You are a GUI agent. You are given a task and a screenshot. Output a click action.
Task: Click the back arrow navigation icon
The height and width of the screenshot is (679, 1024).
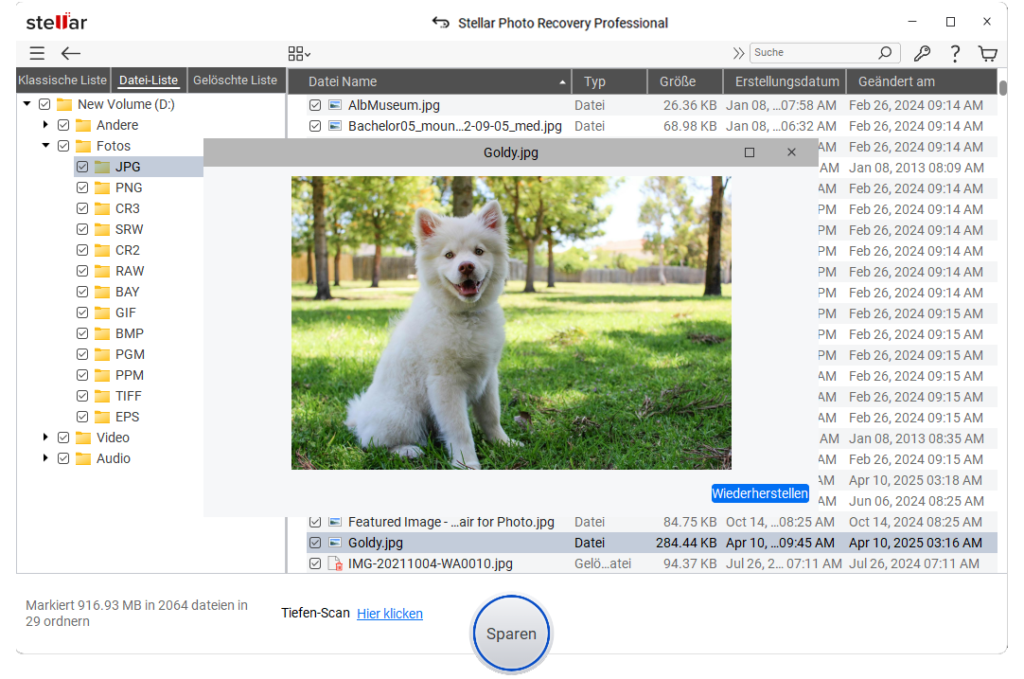click(69, 53)
